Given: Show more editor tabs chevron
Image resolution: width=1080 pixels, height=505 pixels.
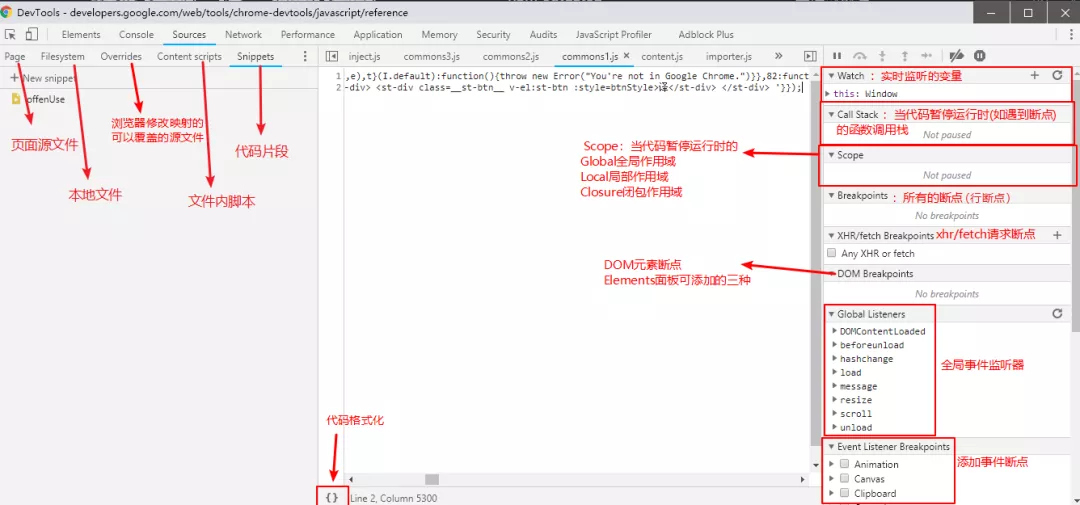Looking at the screenshot, I should [779, 56].
